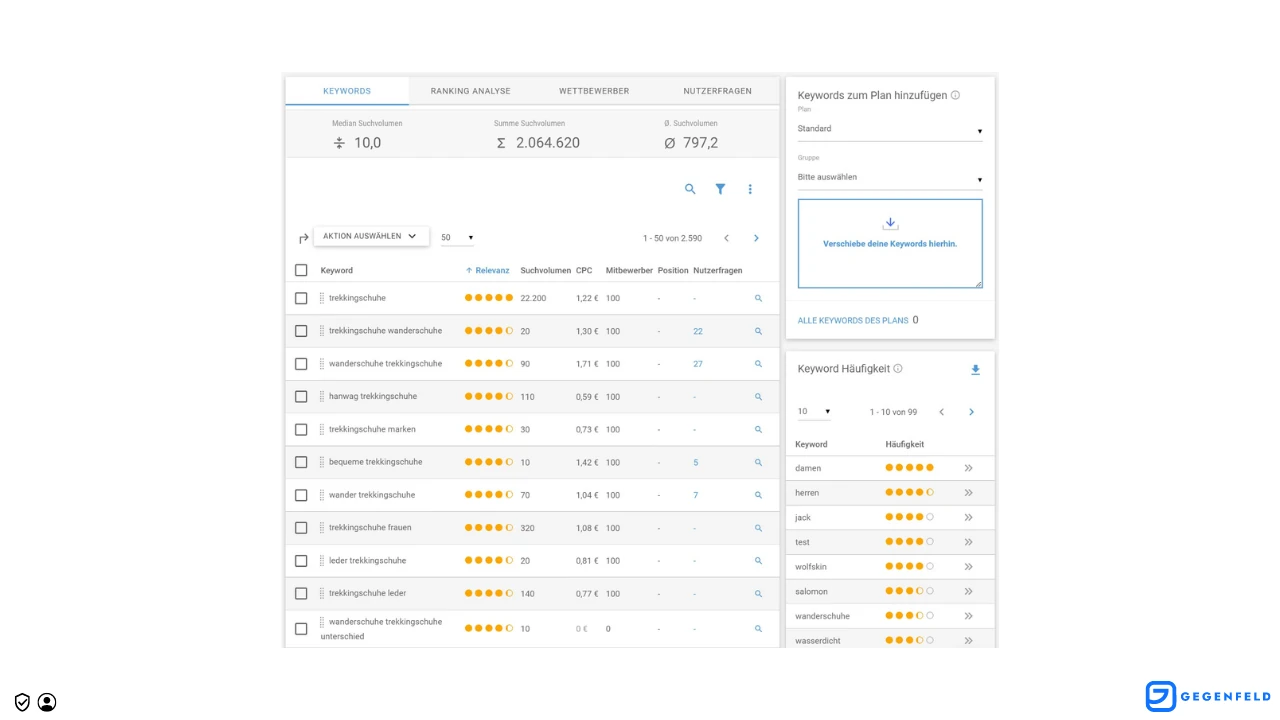Screen dimensions: 1280x720
Task: Click the redo arrow beside Aktion auswählen
Action: tap(304, 239)
